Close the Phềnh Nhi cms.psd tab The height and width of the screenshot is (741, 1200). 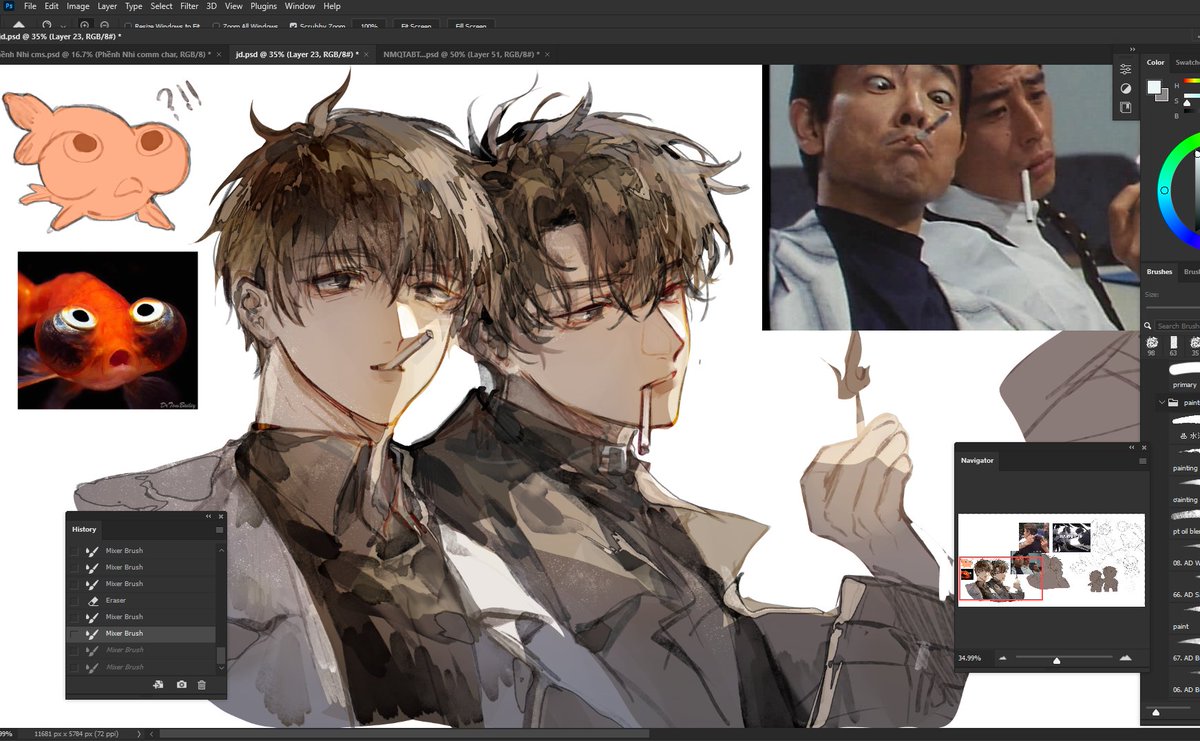point(221,54)
